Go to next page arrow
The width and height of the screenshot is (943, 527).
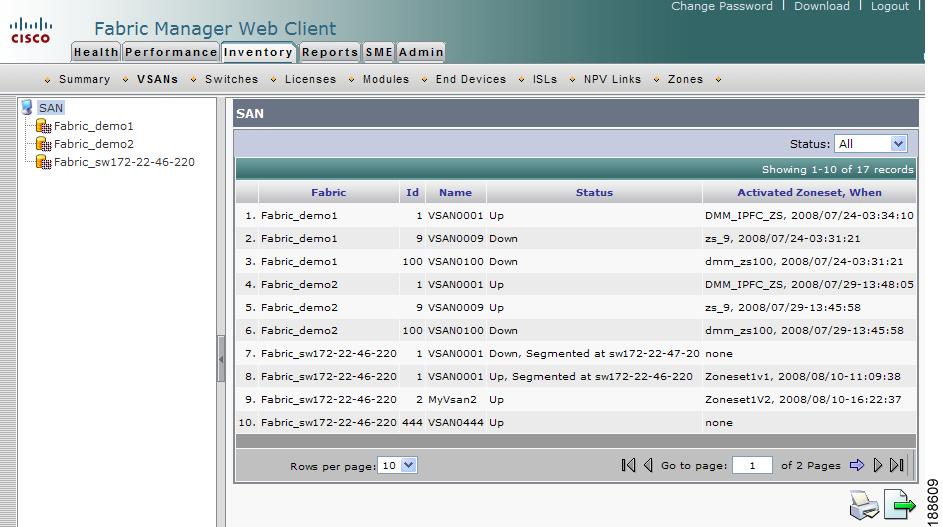point(877,465)
